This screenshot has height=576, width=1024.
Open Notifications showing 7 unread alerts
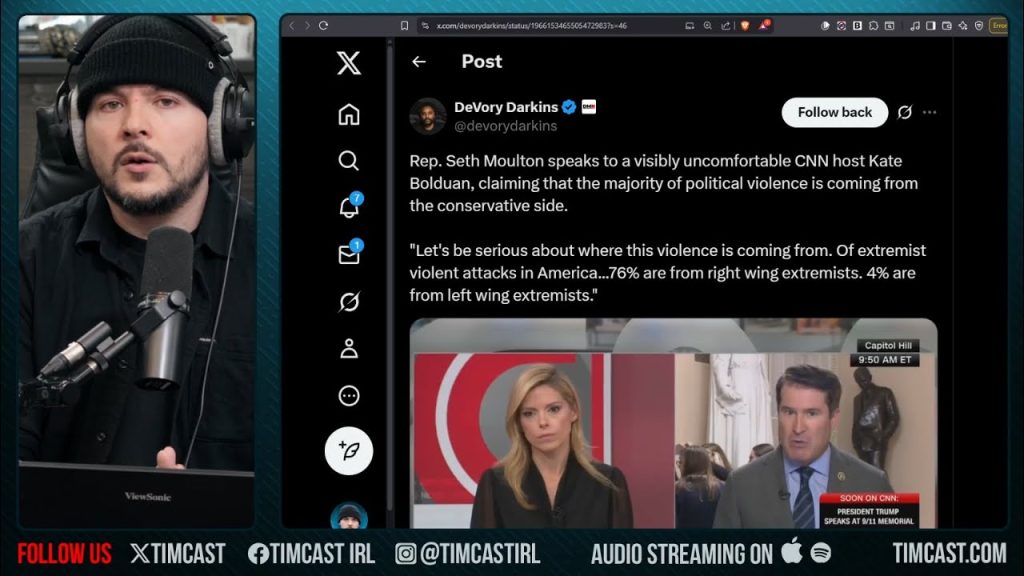[348, 207]
